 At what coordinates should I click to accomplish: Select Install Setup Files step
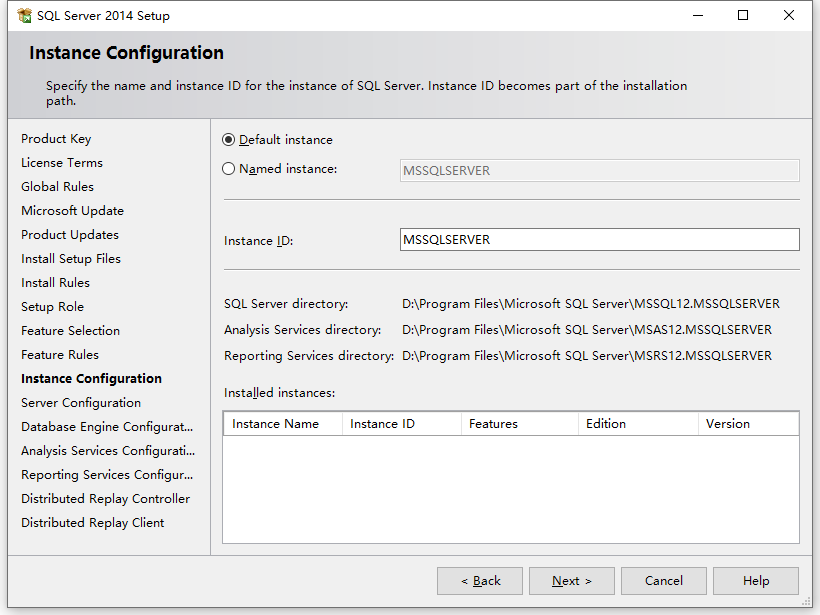[71, 259]
